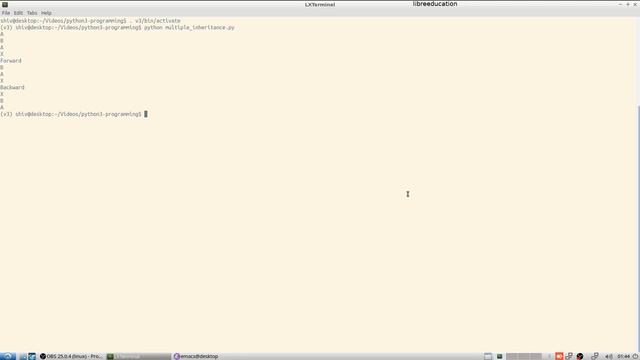Click the small monitor icon in tray
Viewport: 640px width, 360px height.
coord(500,356)
